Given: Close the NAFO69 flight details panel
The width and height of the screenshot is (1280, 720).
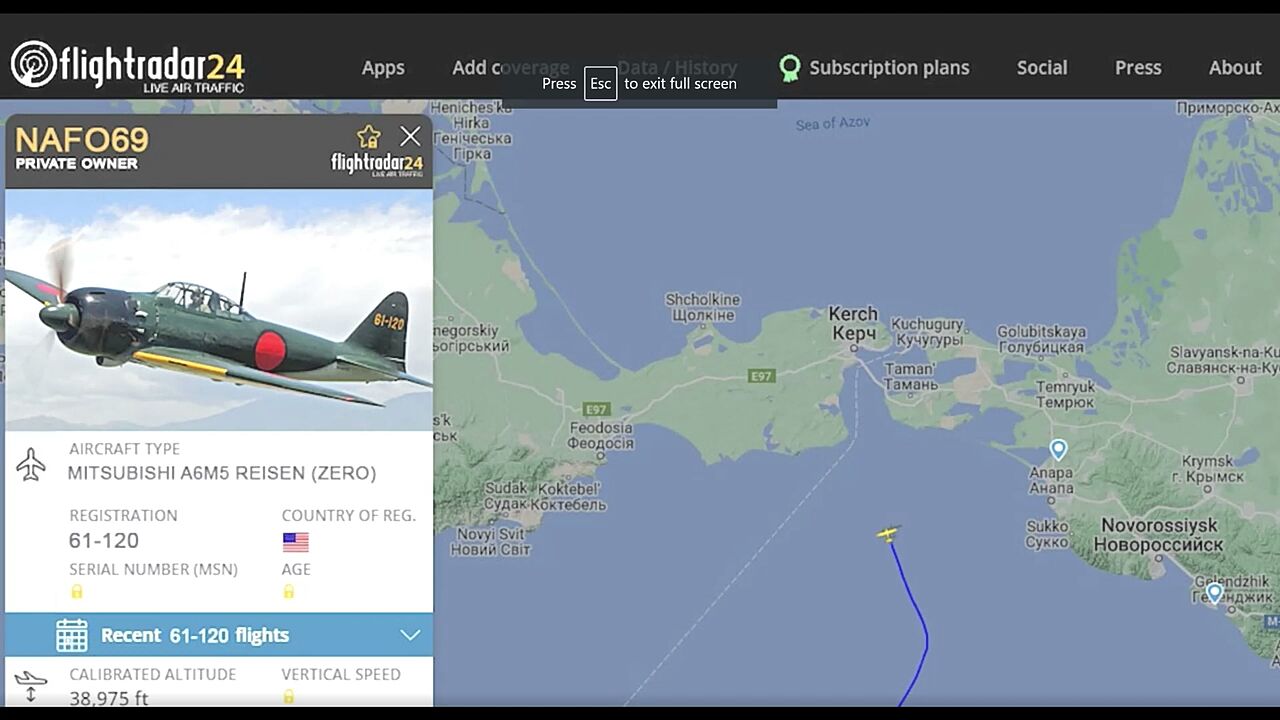Looking at the screenshot, I should [410, 137].
